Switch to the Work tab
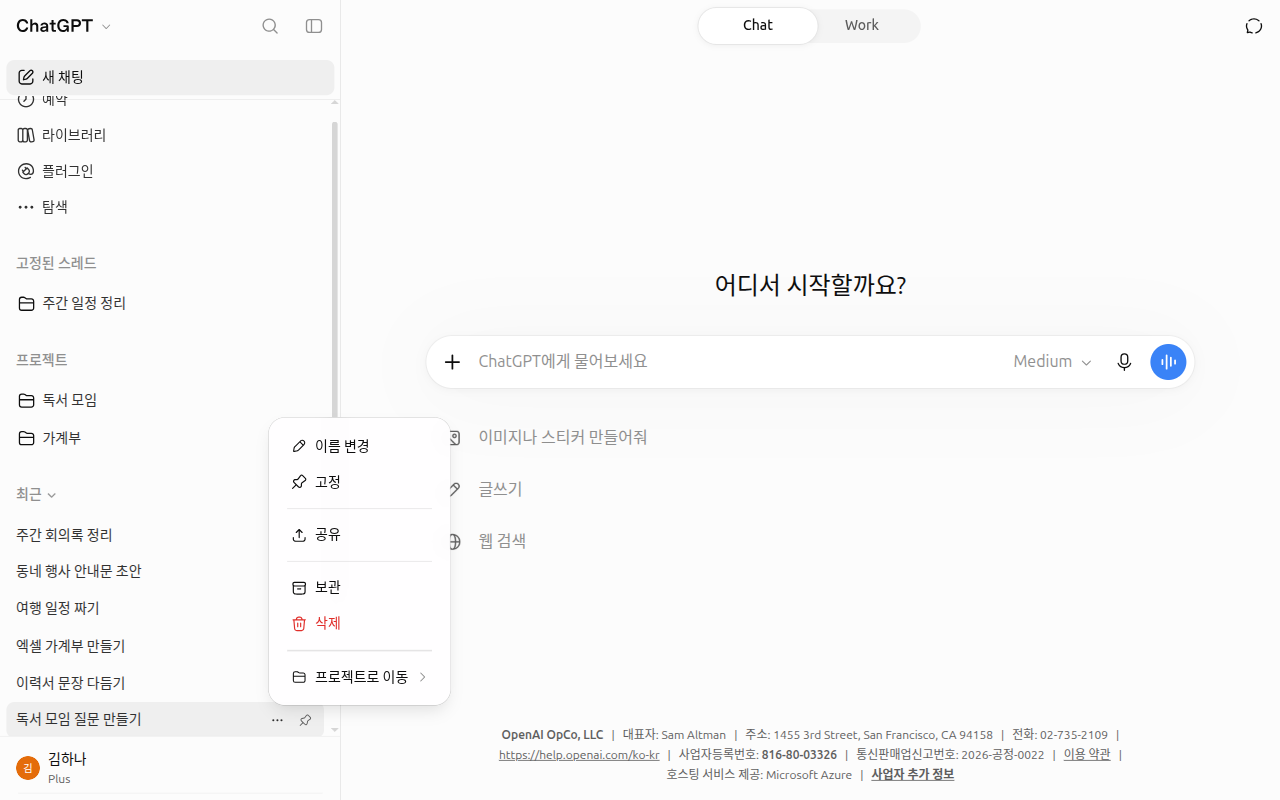Viewport: 1280px width, 800px height. [x=861, y=26]
